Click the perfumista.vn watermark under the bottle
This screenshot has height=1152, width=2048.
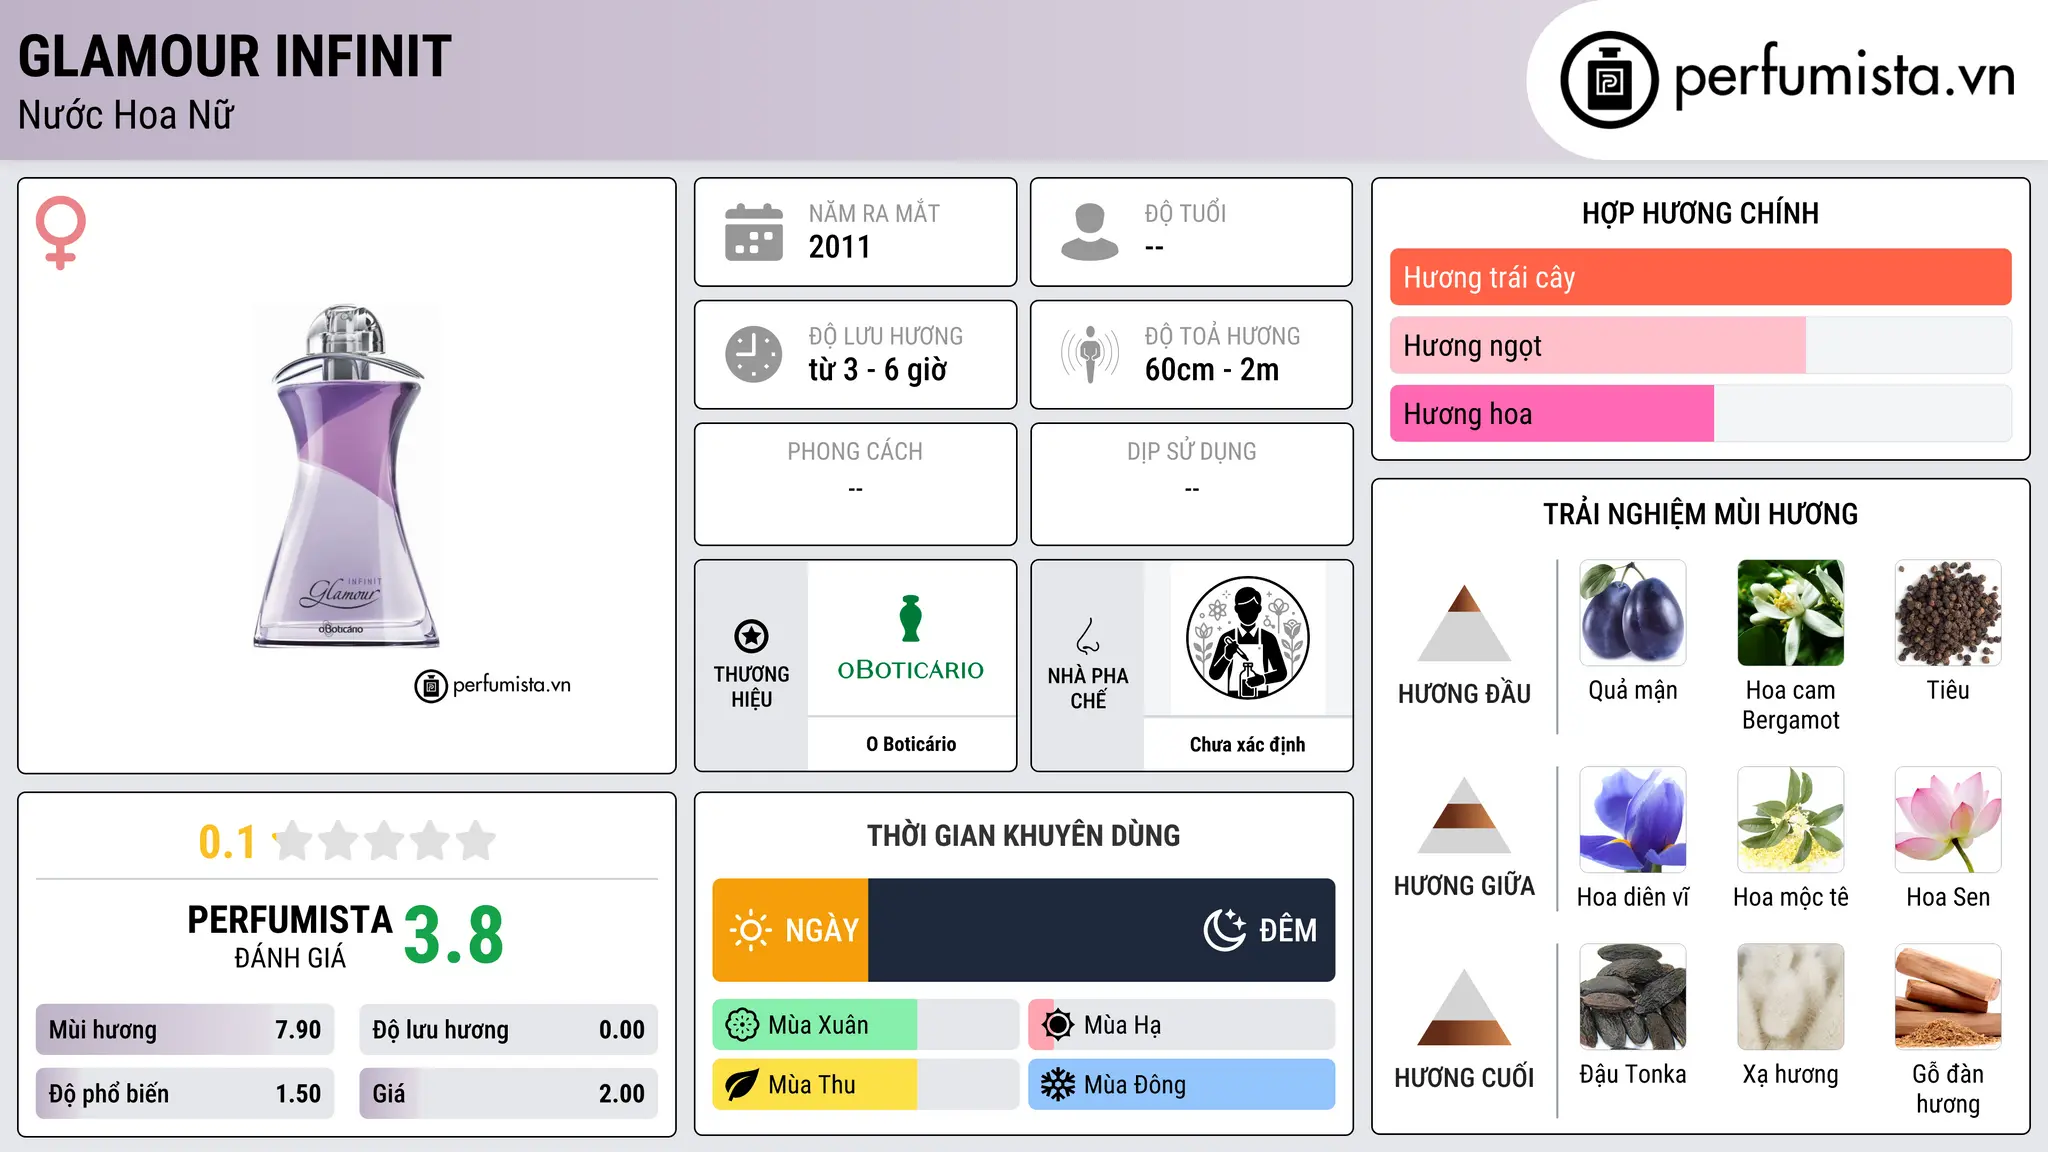(x=493, y=686)
